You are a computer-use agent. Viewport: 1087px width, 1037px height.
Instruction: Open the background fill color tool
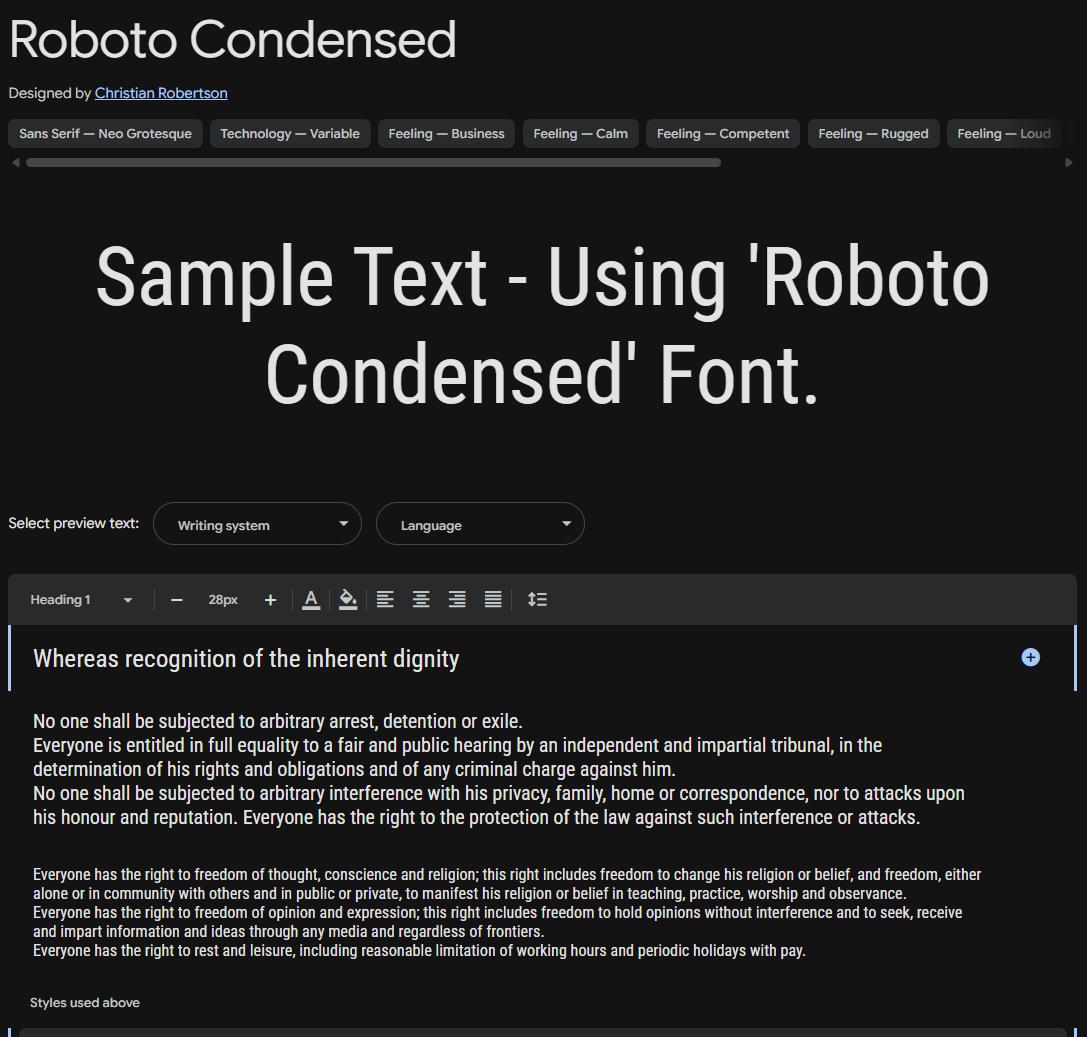pyautogui.click(x=348, y=600)
